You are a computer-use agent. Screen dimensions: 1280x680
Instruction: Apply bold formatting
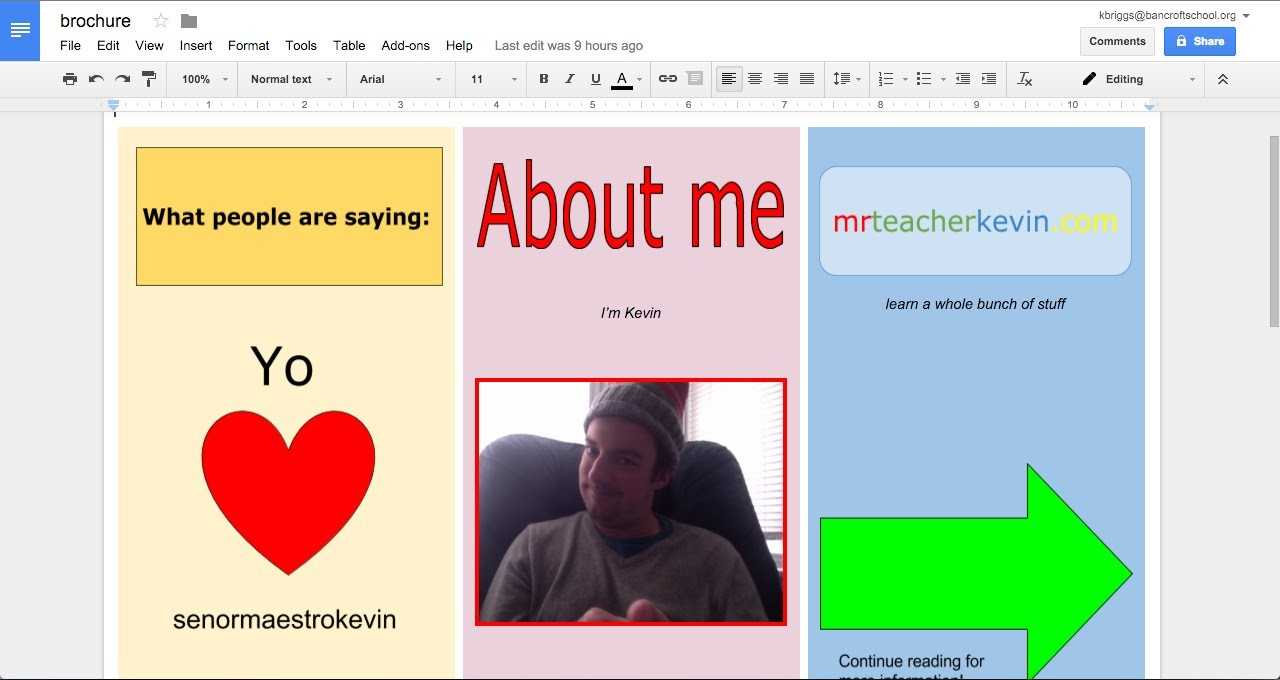(543, 79)
